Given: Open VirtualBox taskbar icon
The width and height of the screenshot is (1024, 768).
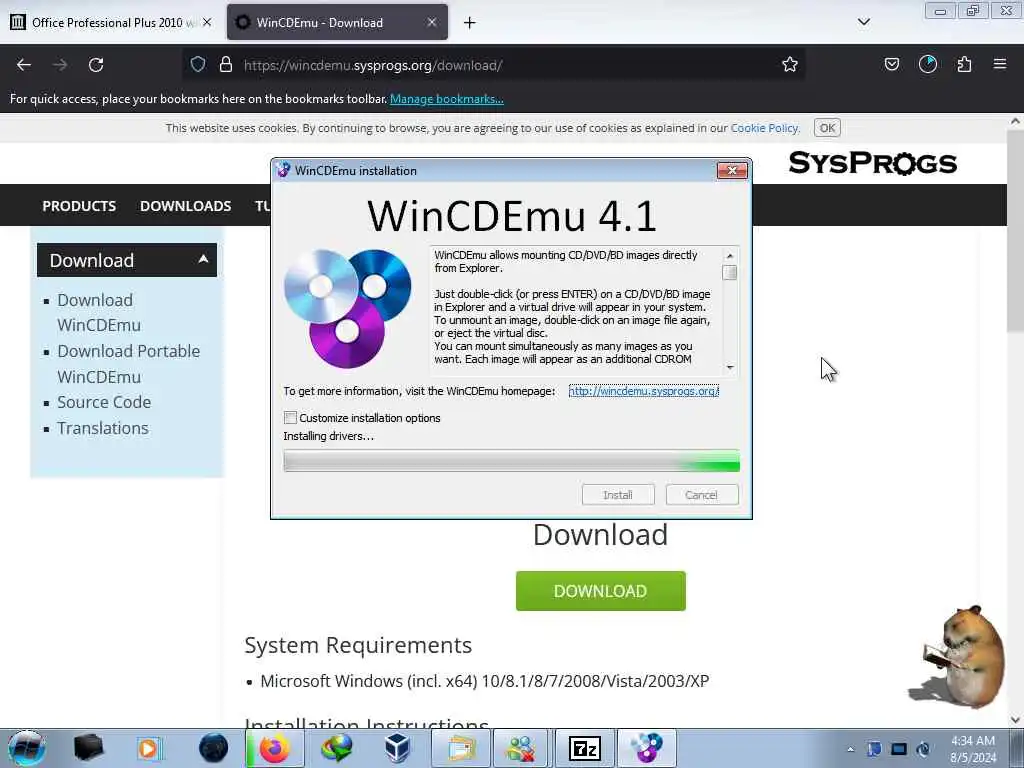Looking at the screenshot, I should (397, 748).
